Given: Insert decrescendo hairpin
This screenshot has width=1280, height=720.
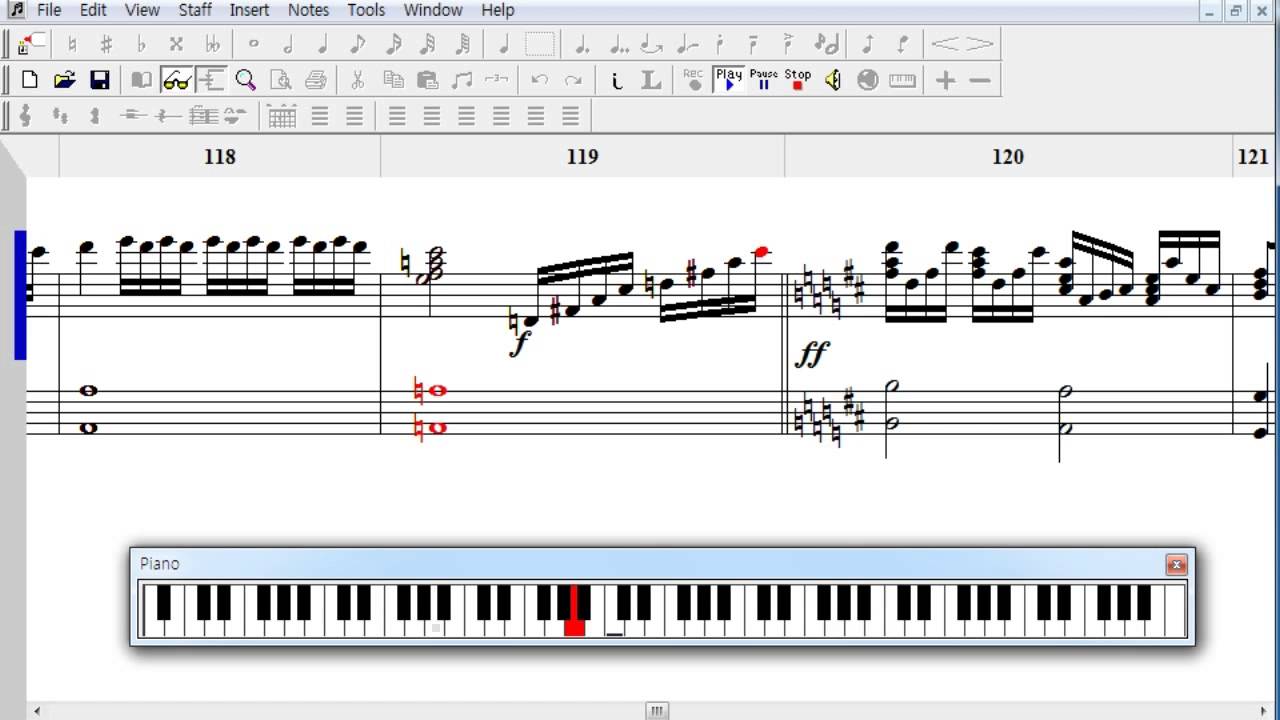Looking at the screenshot, I should [979, 44].
